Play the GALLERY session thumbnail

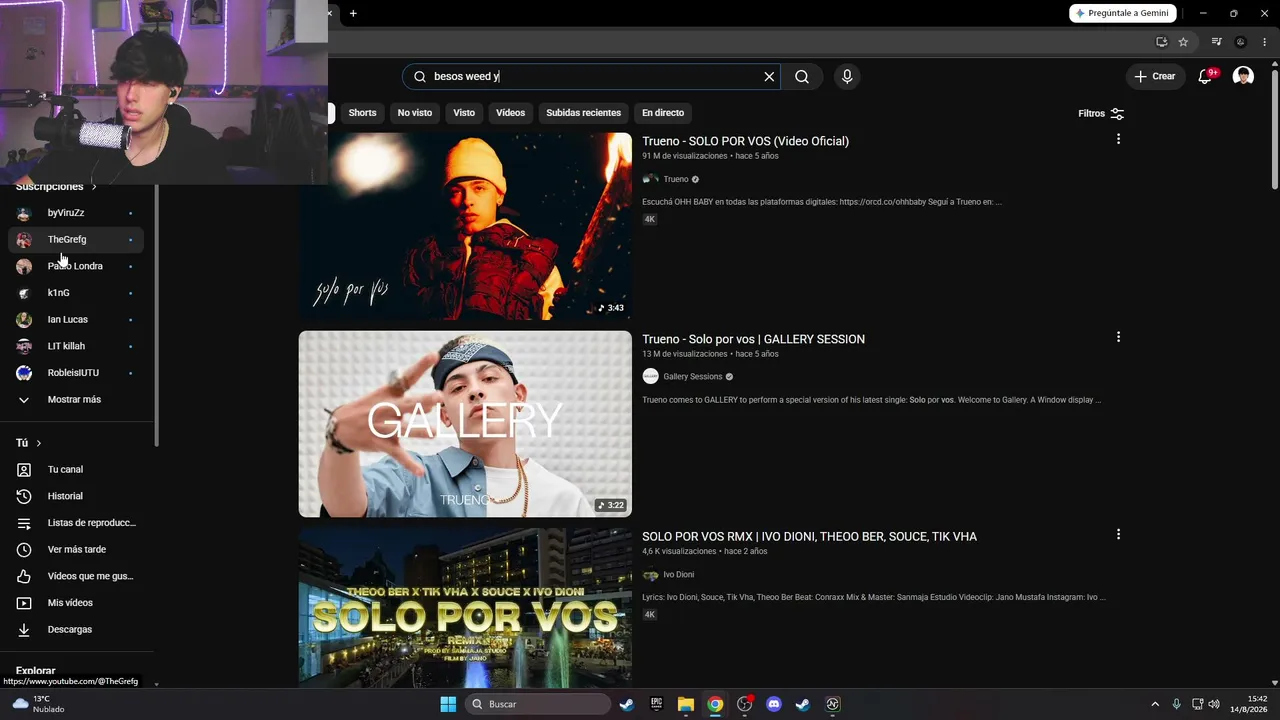465,424
